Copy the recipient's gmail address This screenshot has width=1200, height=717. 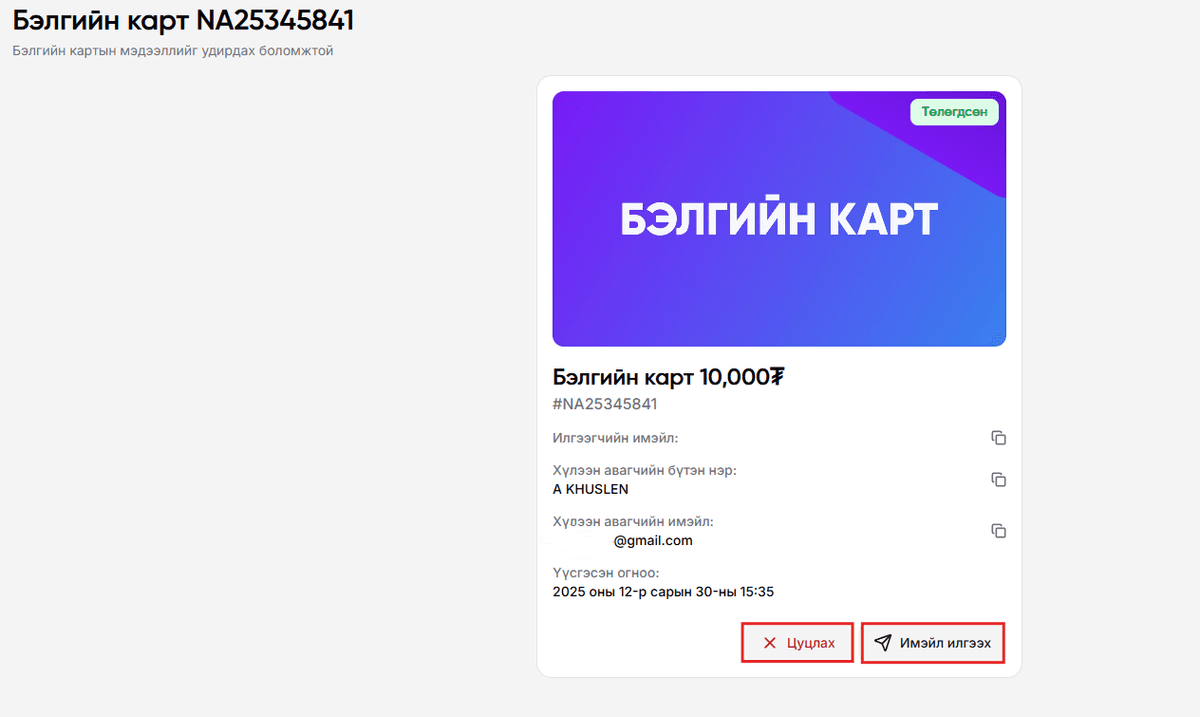(998, 531)
